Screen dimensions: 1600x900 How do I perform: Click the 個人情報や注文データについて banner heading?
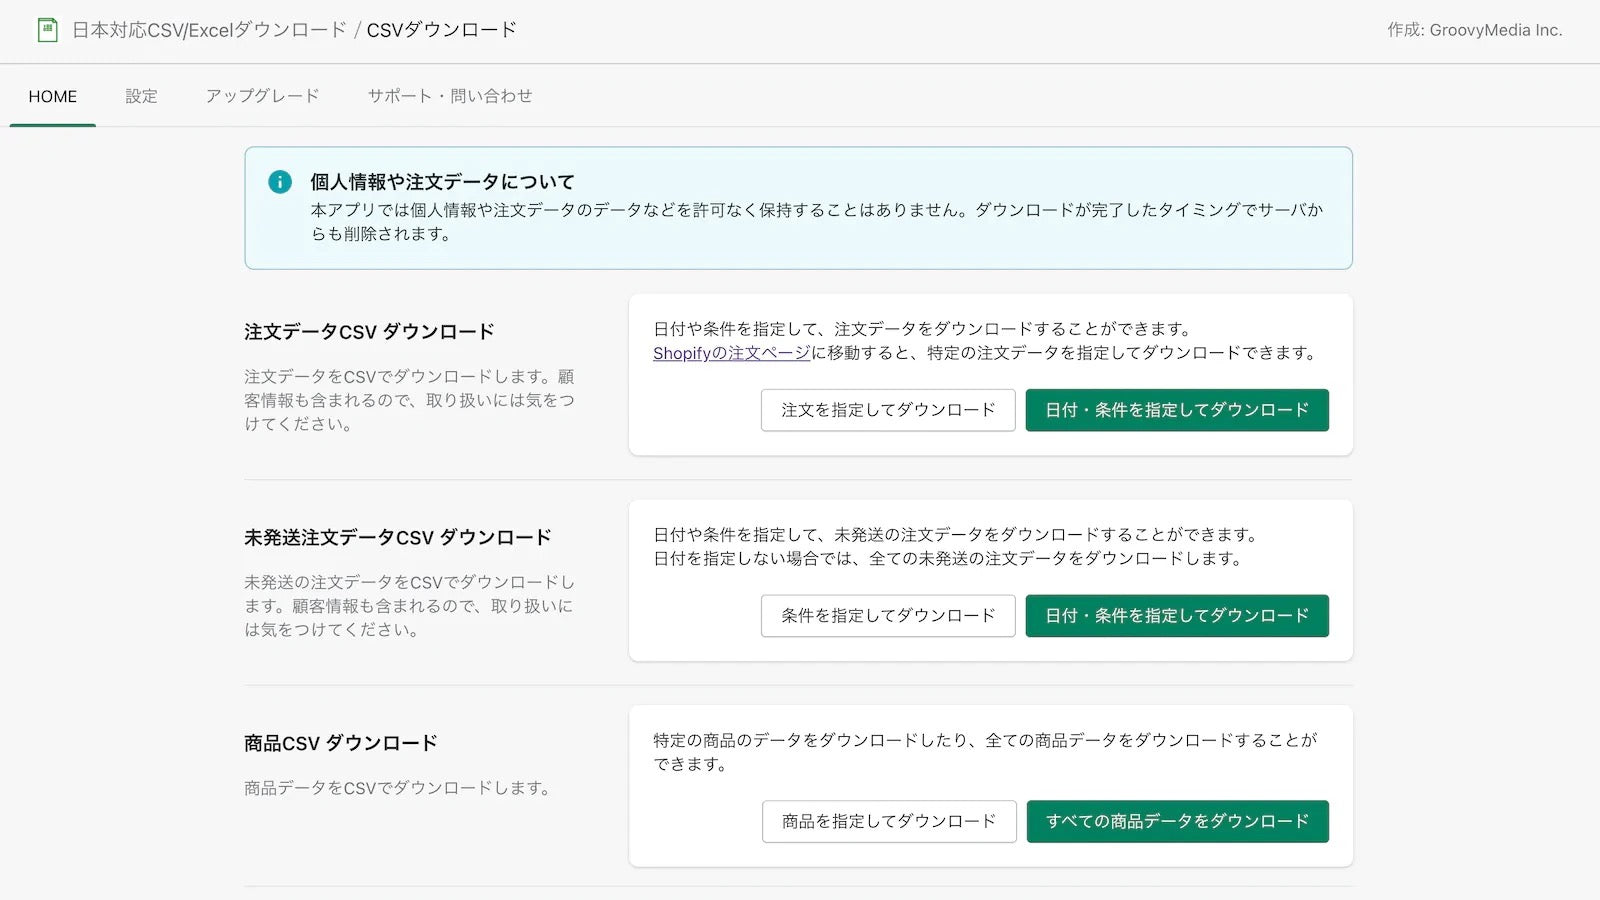tap(442, 182)
